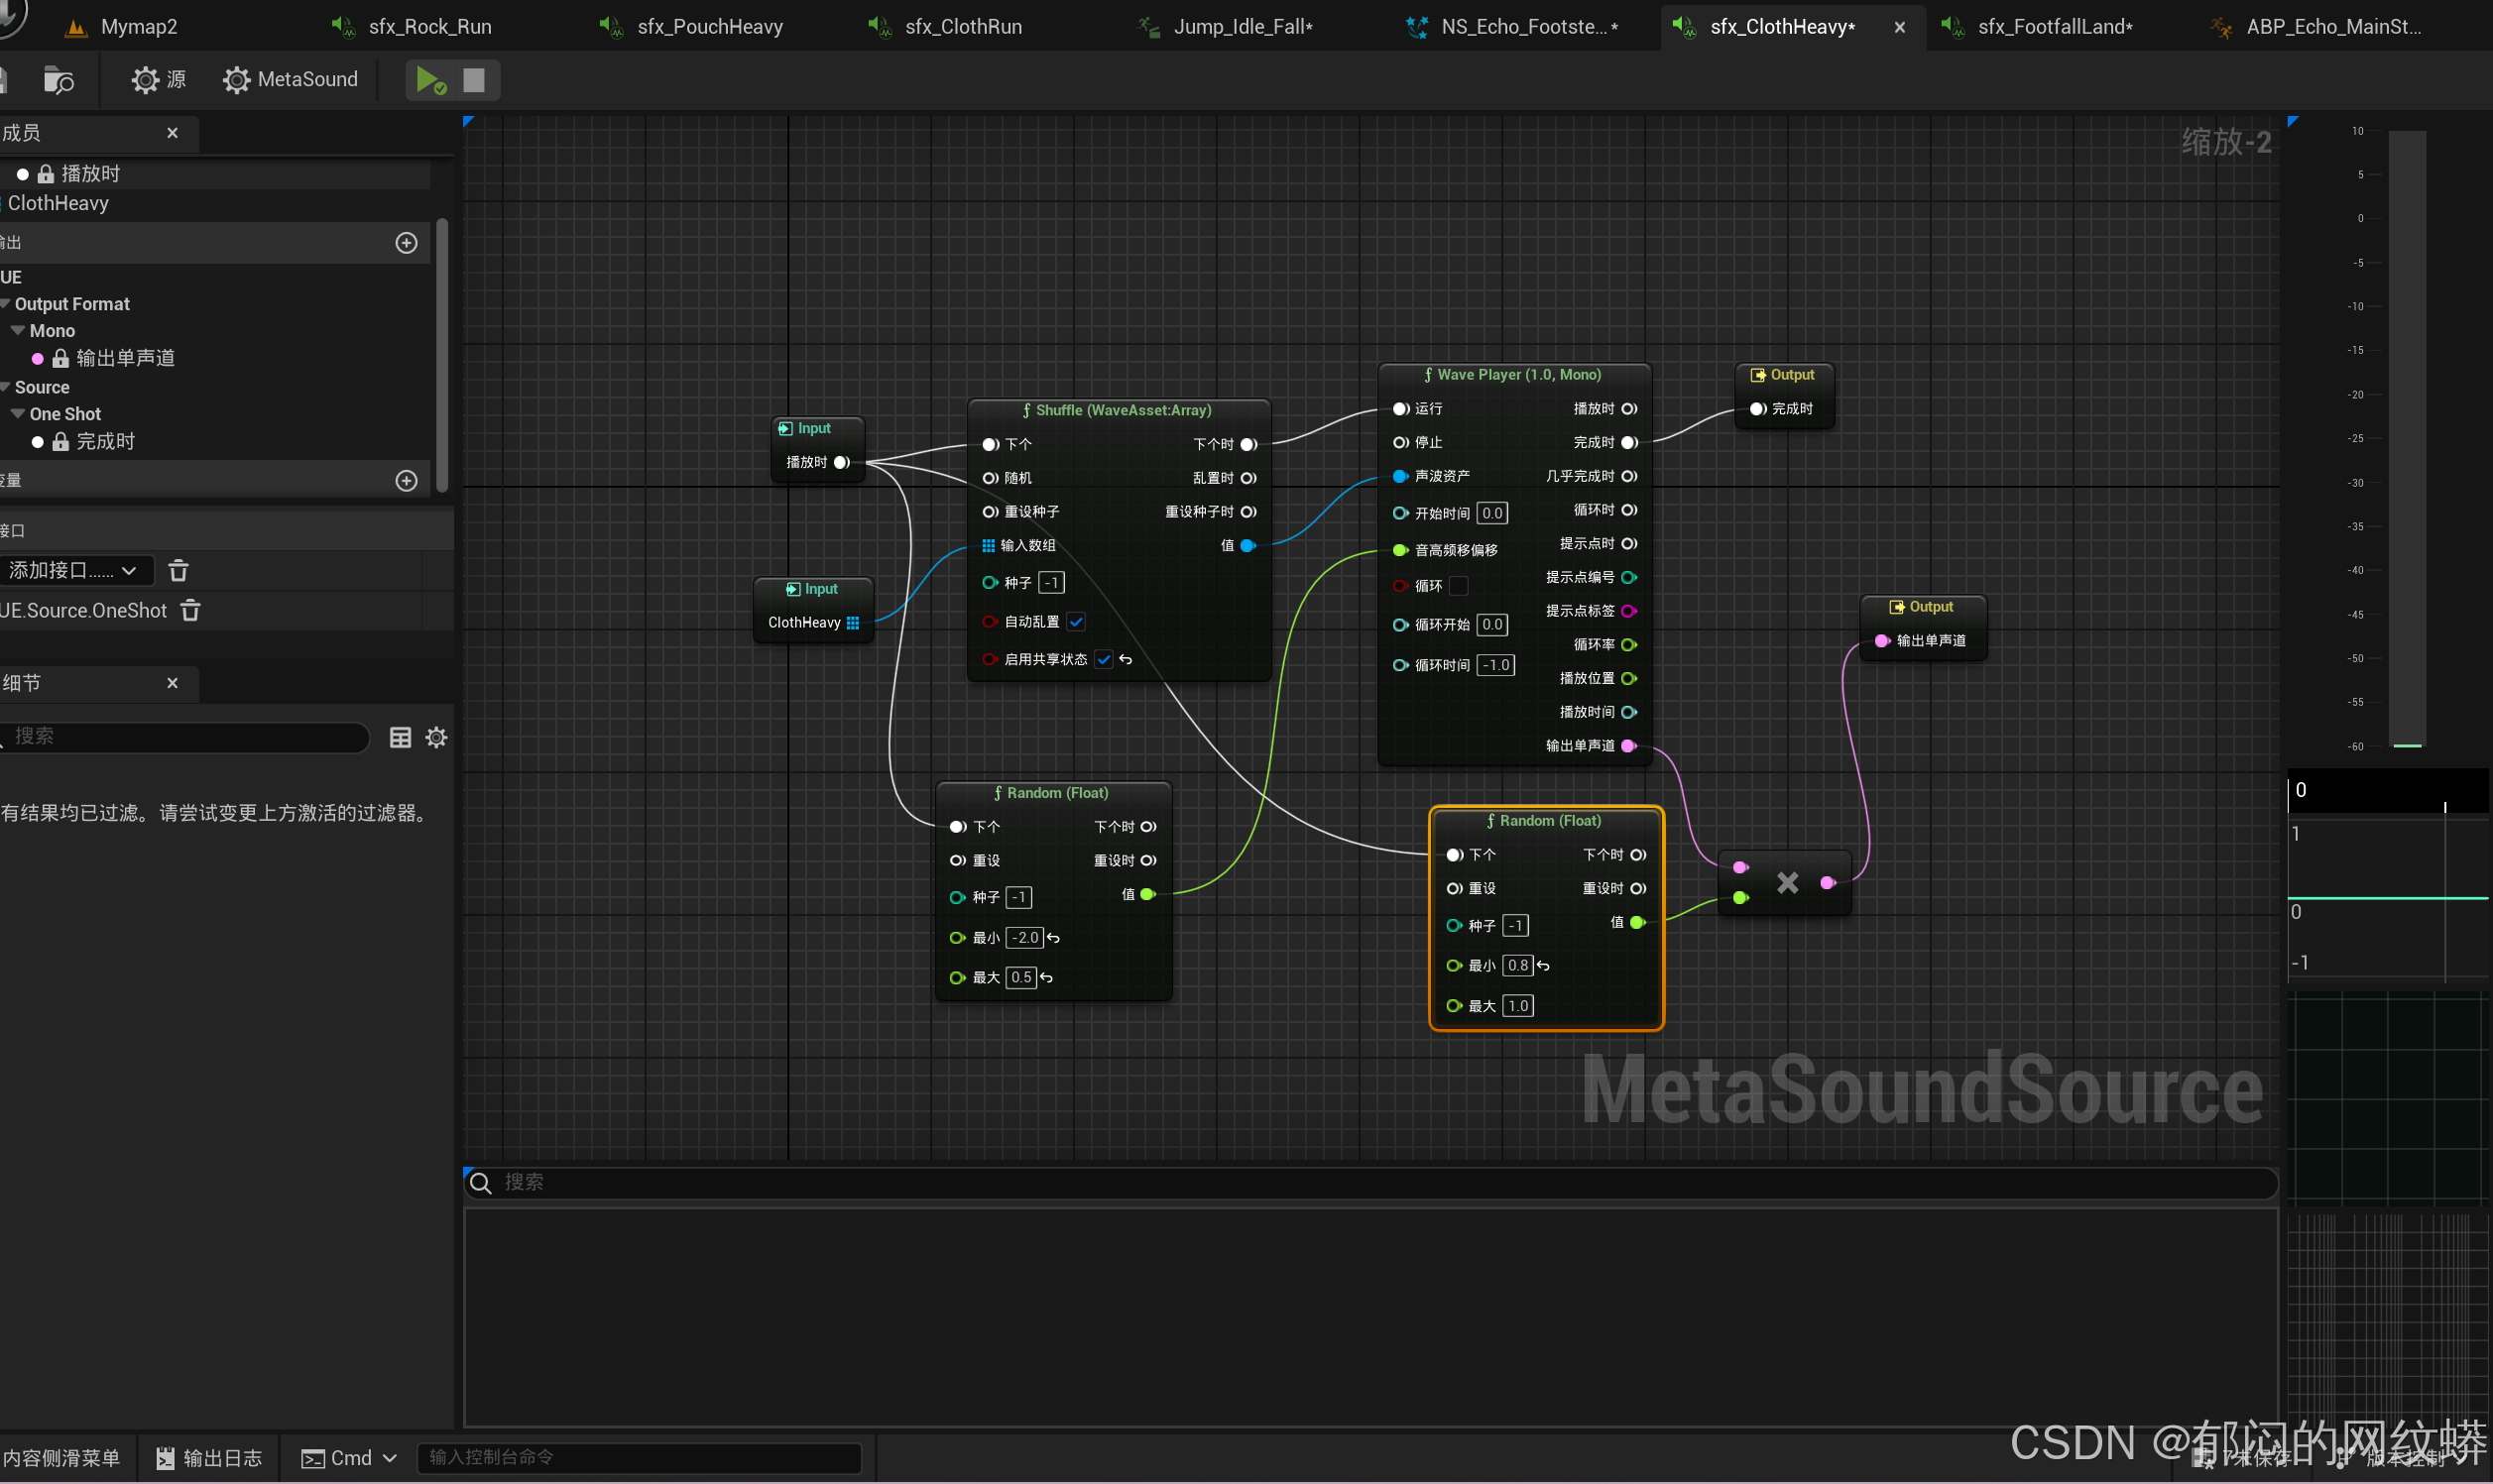Screen dimensions: 2493x1484
Task: Switch Details to property matrix table icon
Action: pos(400,738)
